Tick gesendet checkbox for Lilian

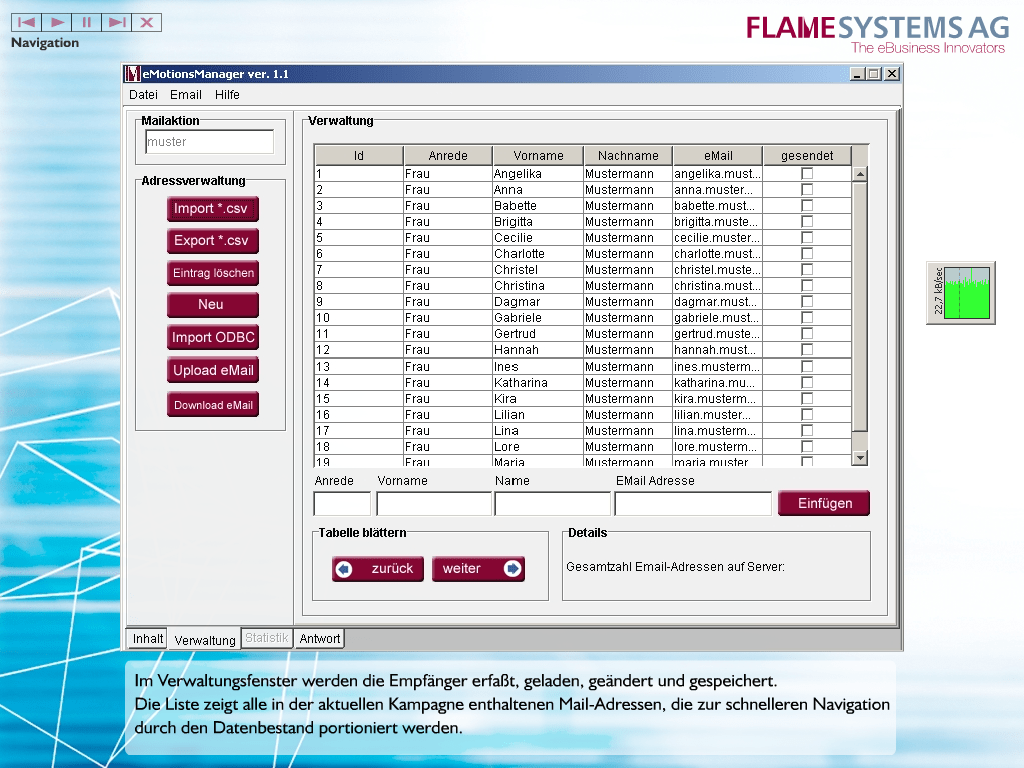(x=807, y=415)
